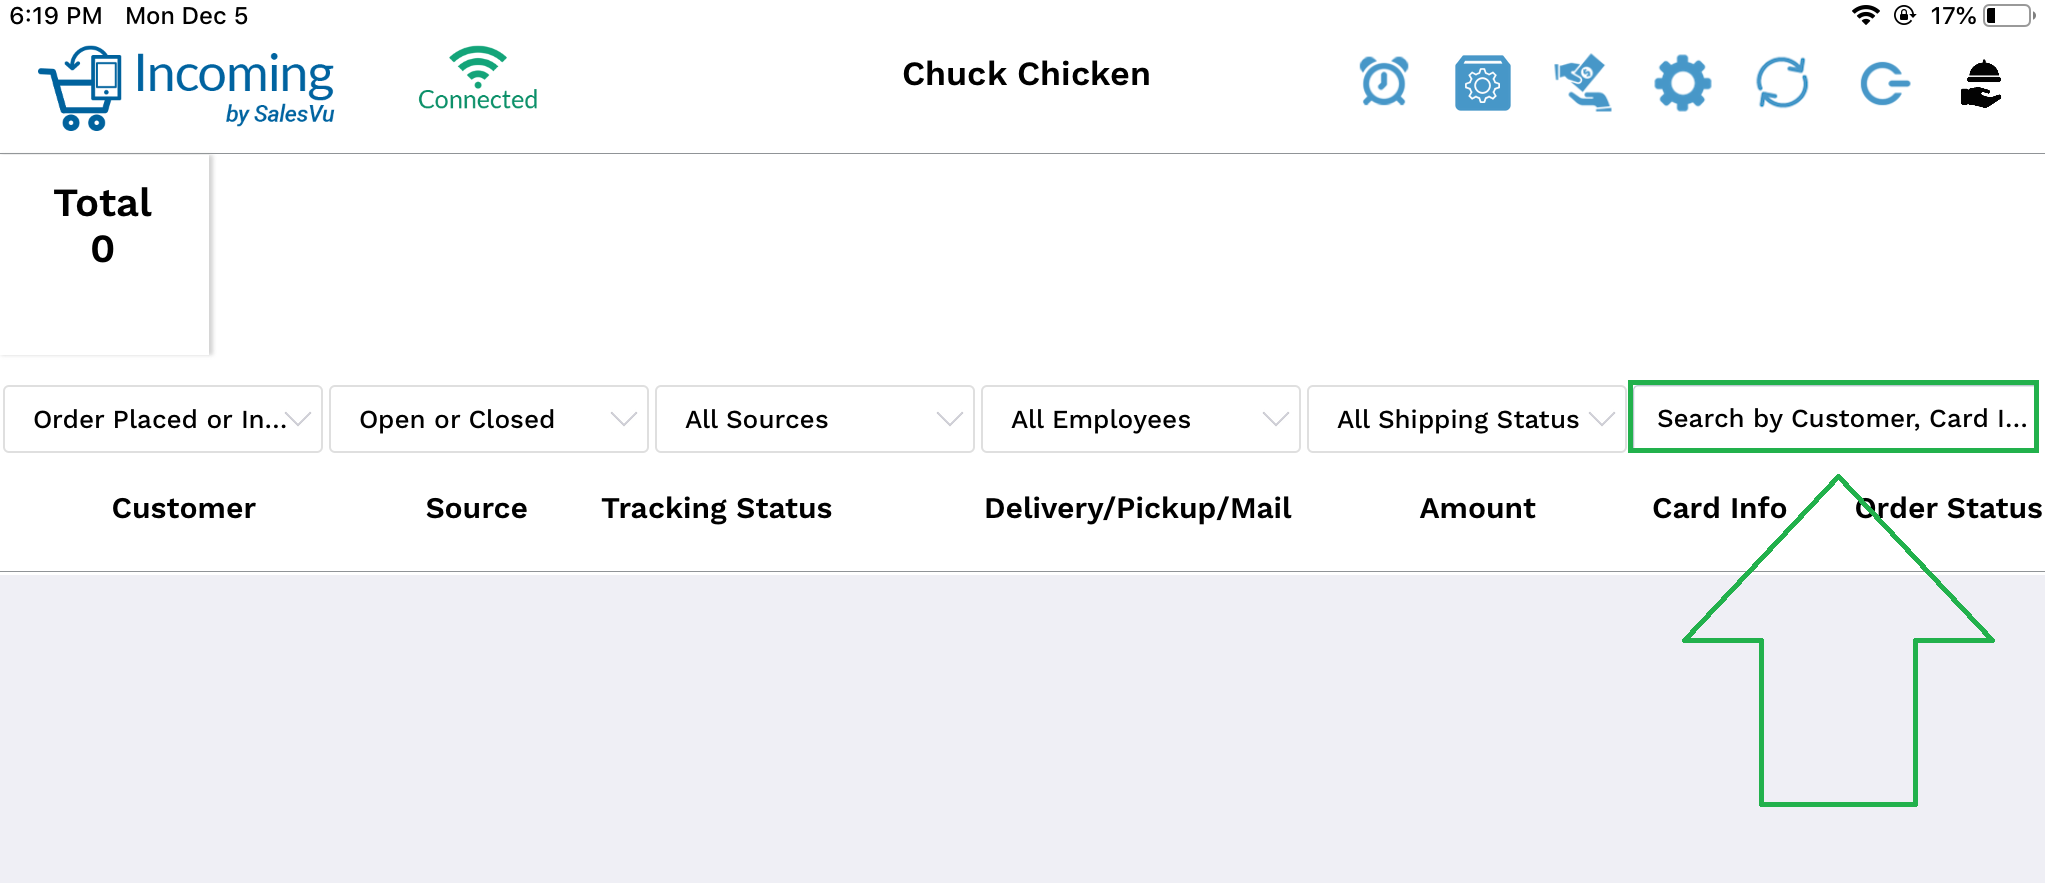Refresh orders with circular arrows icon

pos(1782,83)
